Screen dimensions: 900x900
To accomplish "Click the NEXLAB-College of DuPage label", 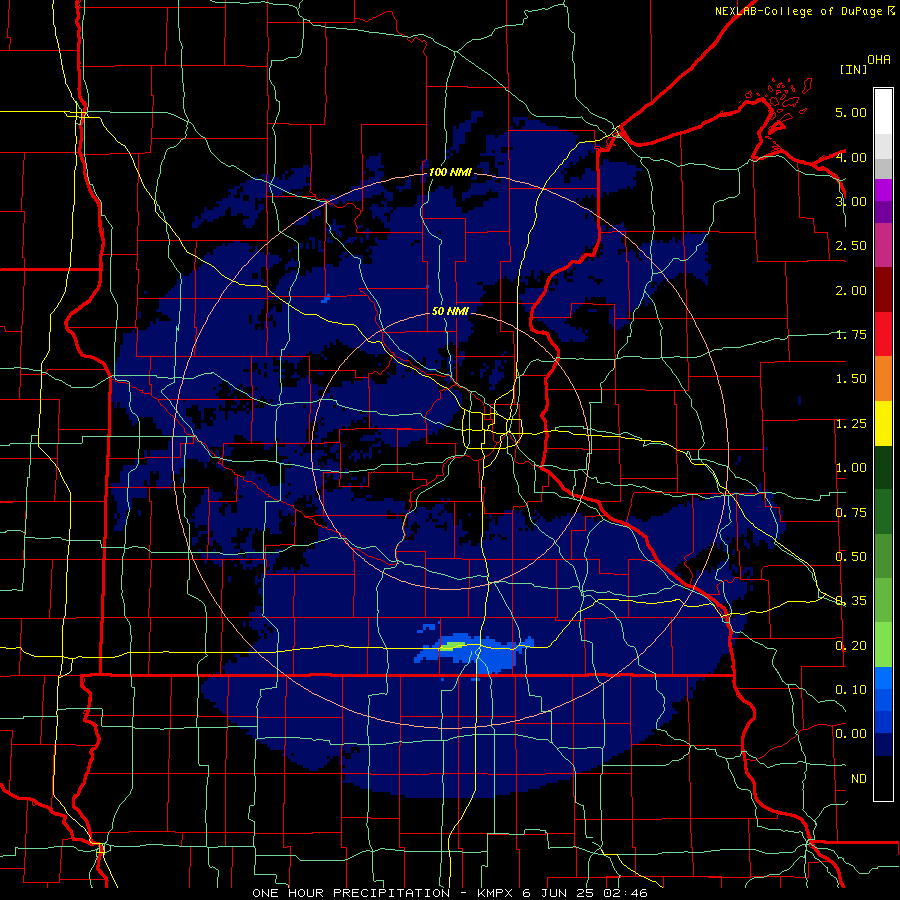I will click(798, 11).
